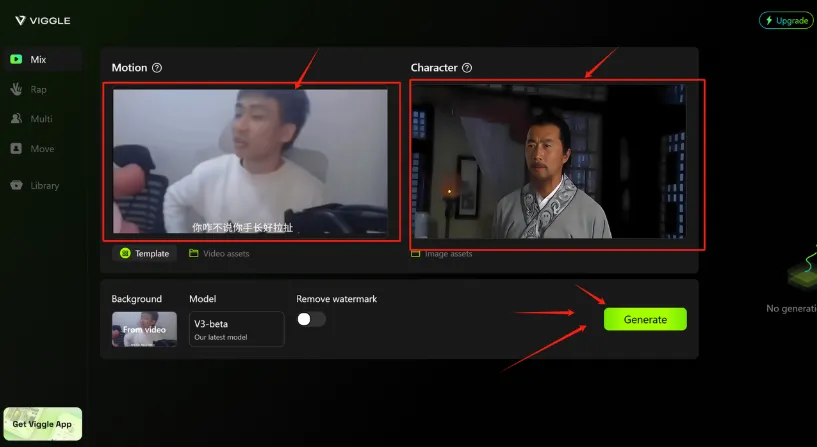Click the Motion heading text
Viewport: 817px width, 447px height.
click(x=129, y=68)
